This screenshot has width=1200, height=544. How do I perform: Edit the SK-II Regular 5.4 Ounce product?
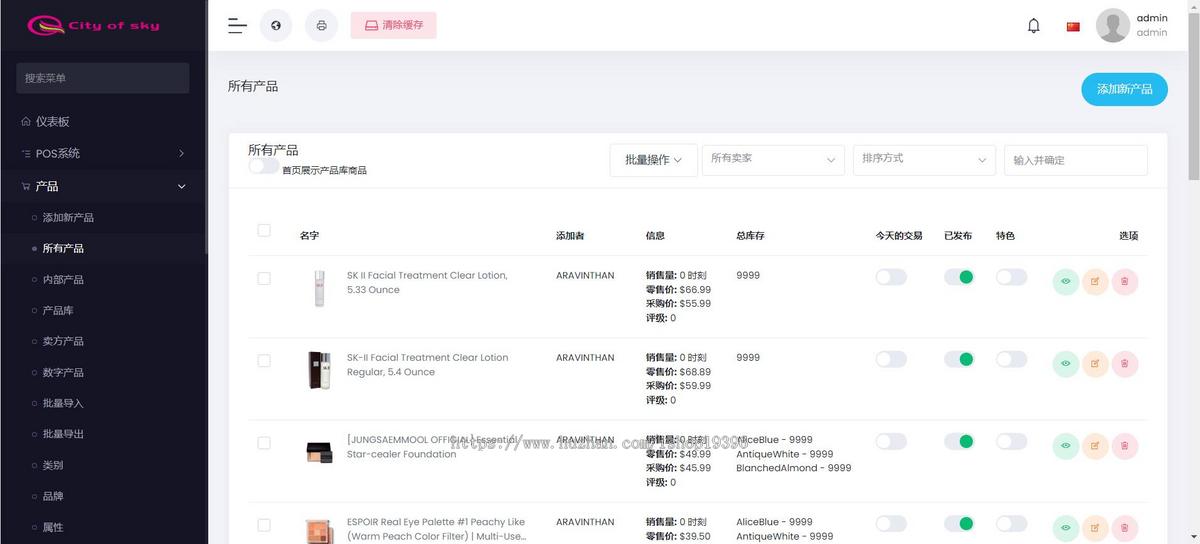1095,364
